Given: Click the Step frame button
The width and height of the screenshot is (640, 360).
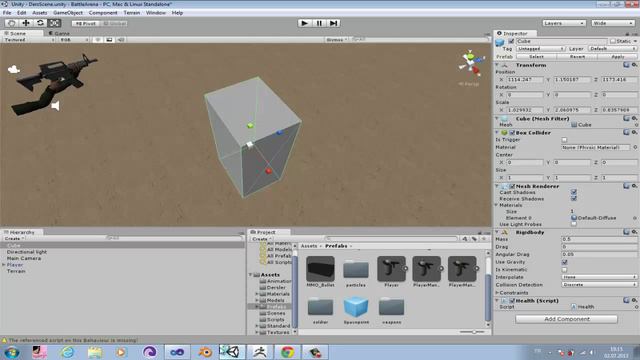Looking at the screenshot, I should [333, 23].
